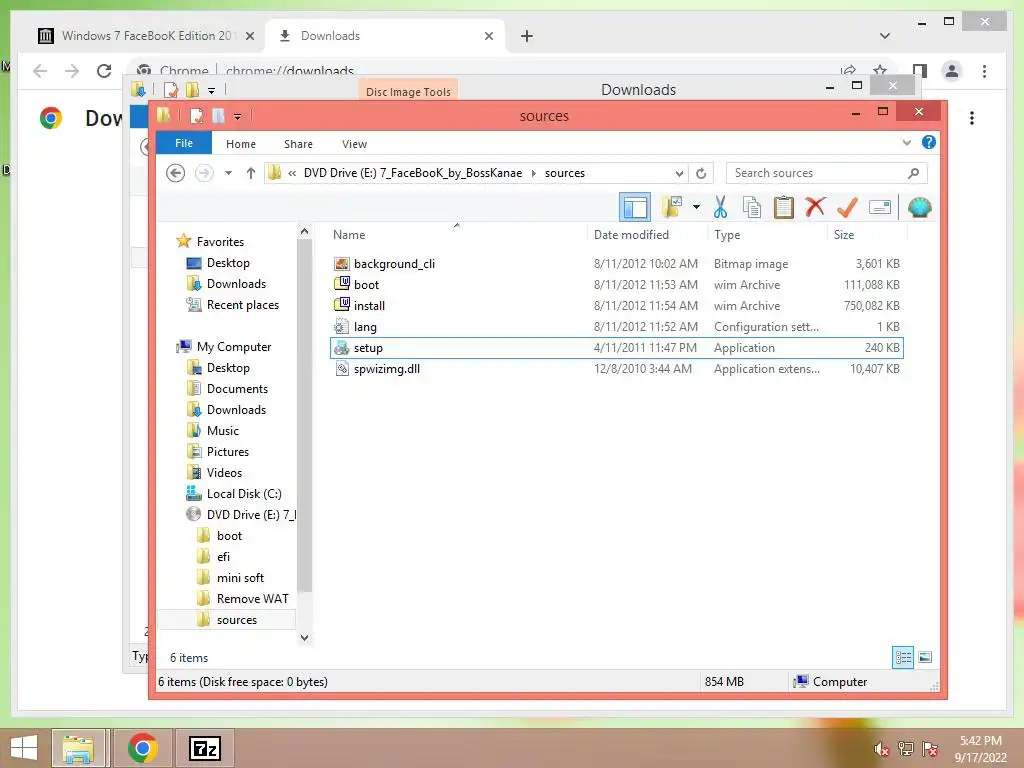Open Local Disk (C:) in navigation pane
1024x768 pixels.
point(244,494)
